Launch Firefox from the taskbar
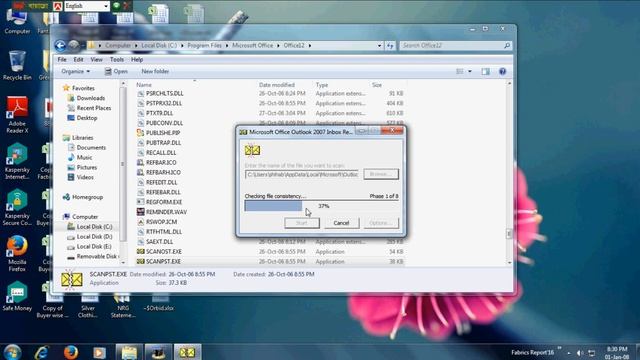640x360 pixels. pyautogui.click(x=71, y=352)
